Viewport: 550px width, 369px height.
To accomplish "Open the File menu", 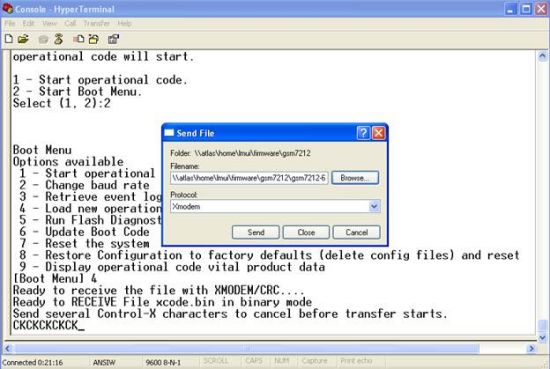I will pyautogui.click(x=10, y=24).
